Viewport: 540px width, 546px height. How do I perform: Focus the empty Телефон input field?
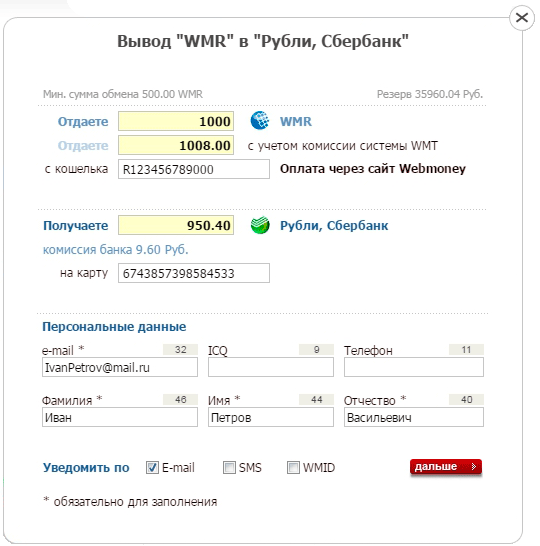414,367
